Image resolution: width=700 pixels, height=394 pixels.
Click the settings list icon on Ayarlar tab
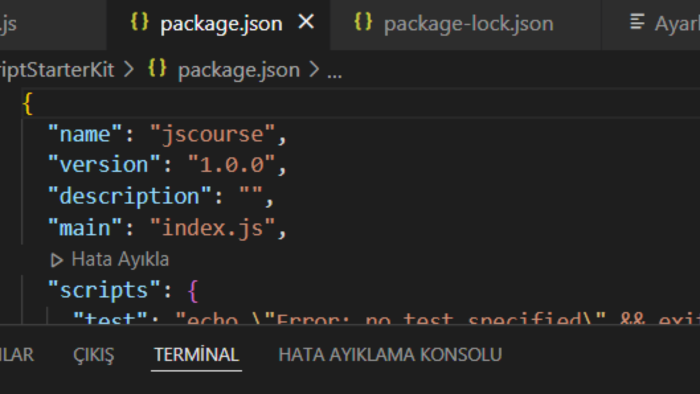[637, 21]
